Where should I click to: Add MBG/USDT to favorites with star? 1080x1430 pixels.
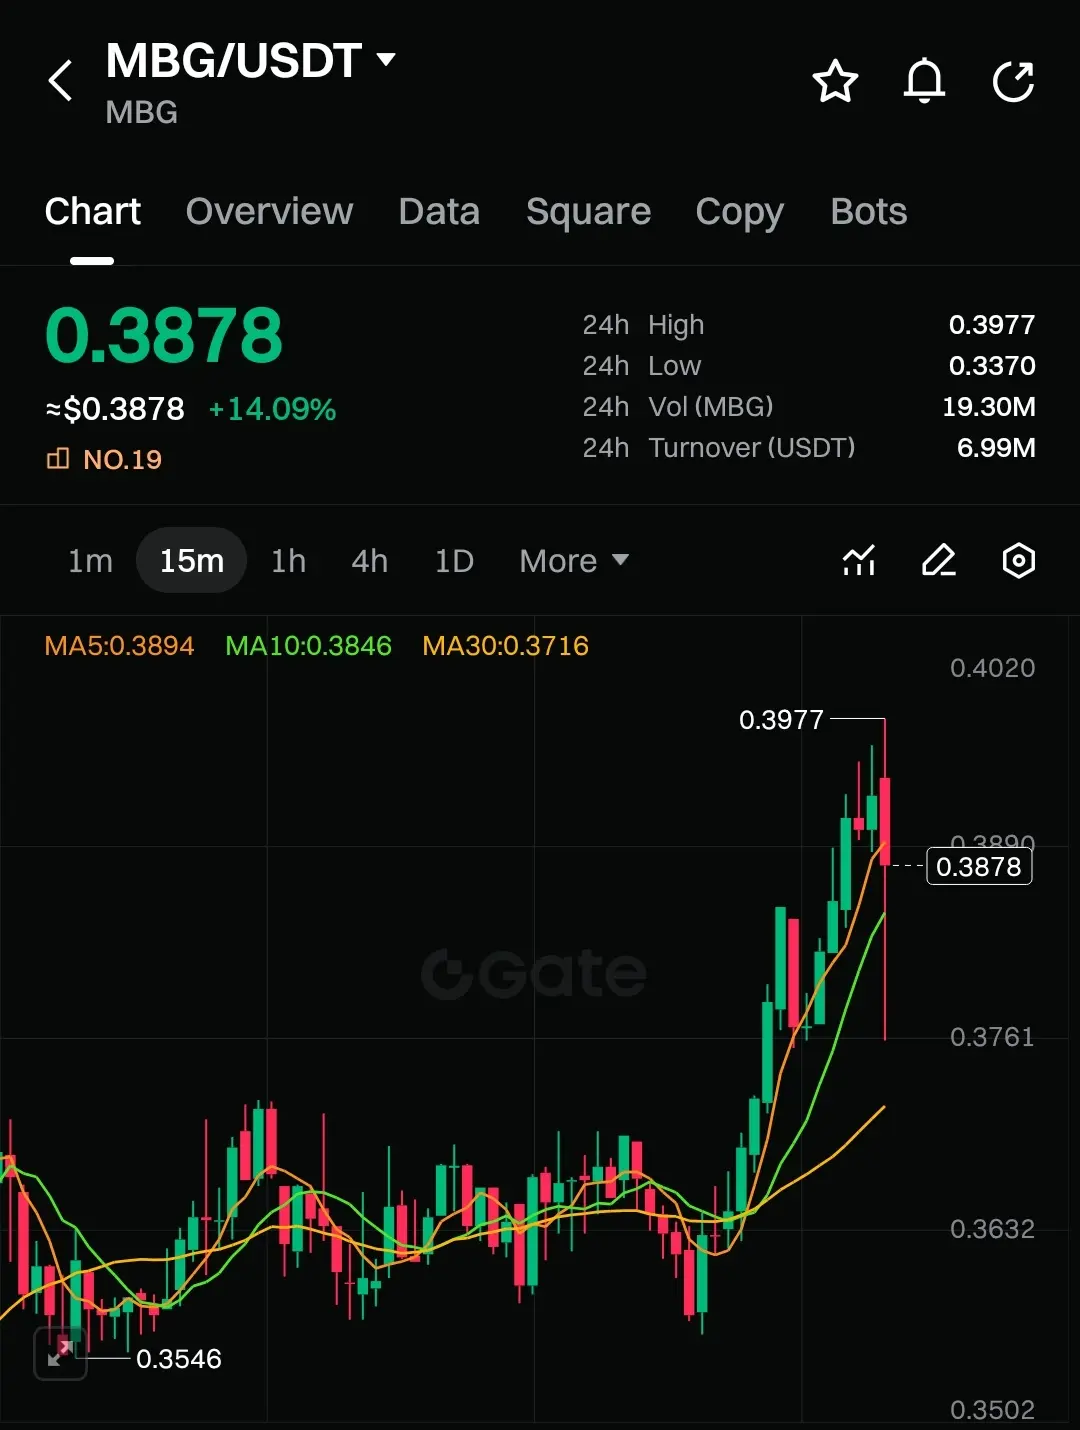(x=835, y=82)
